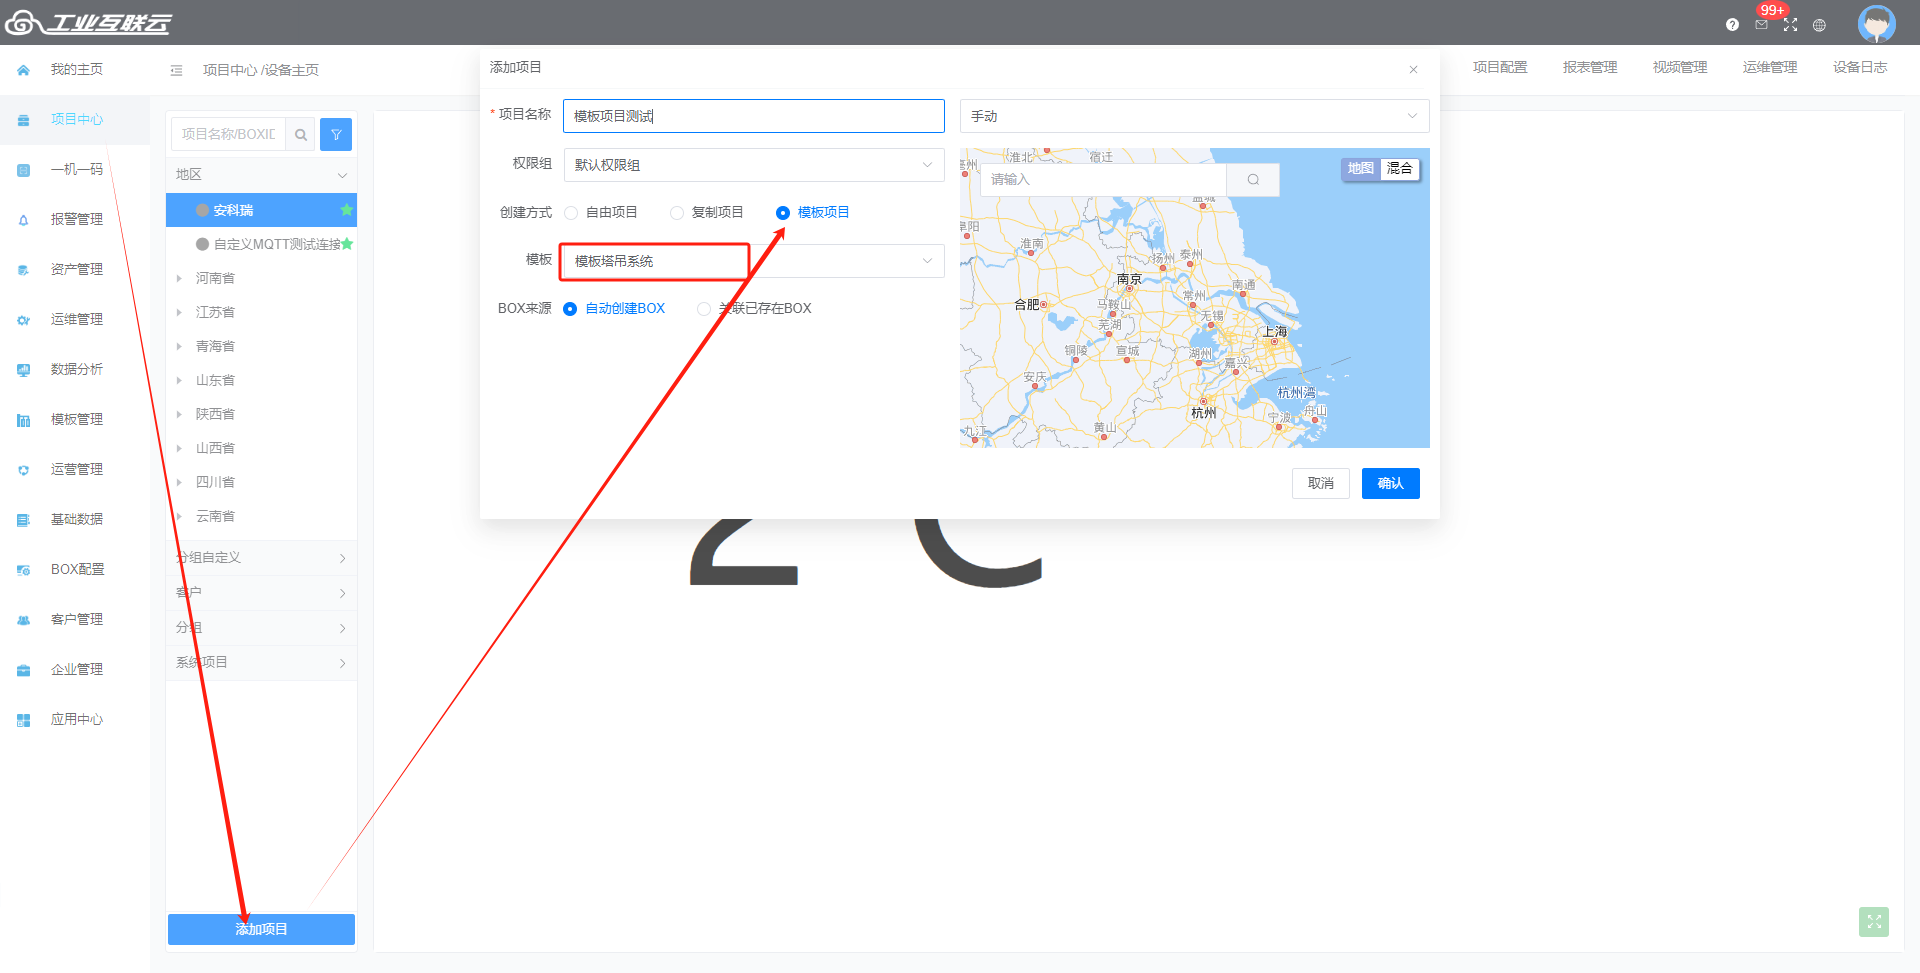Screen dimensions: 1920x973
Task: Go to 企业管理 in the sidebar
Action: point(75,670)
